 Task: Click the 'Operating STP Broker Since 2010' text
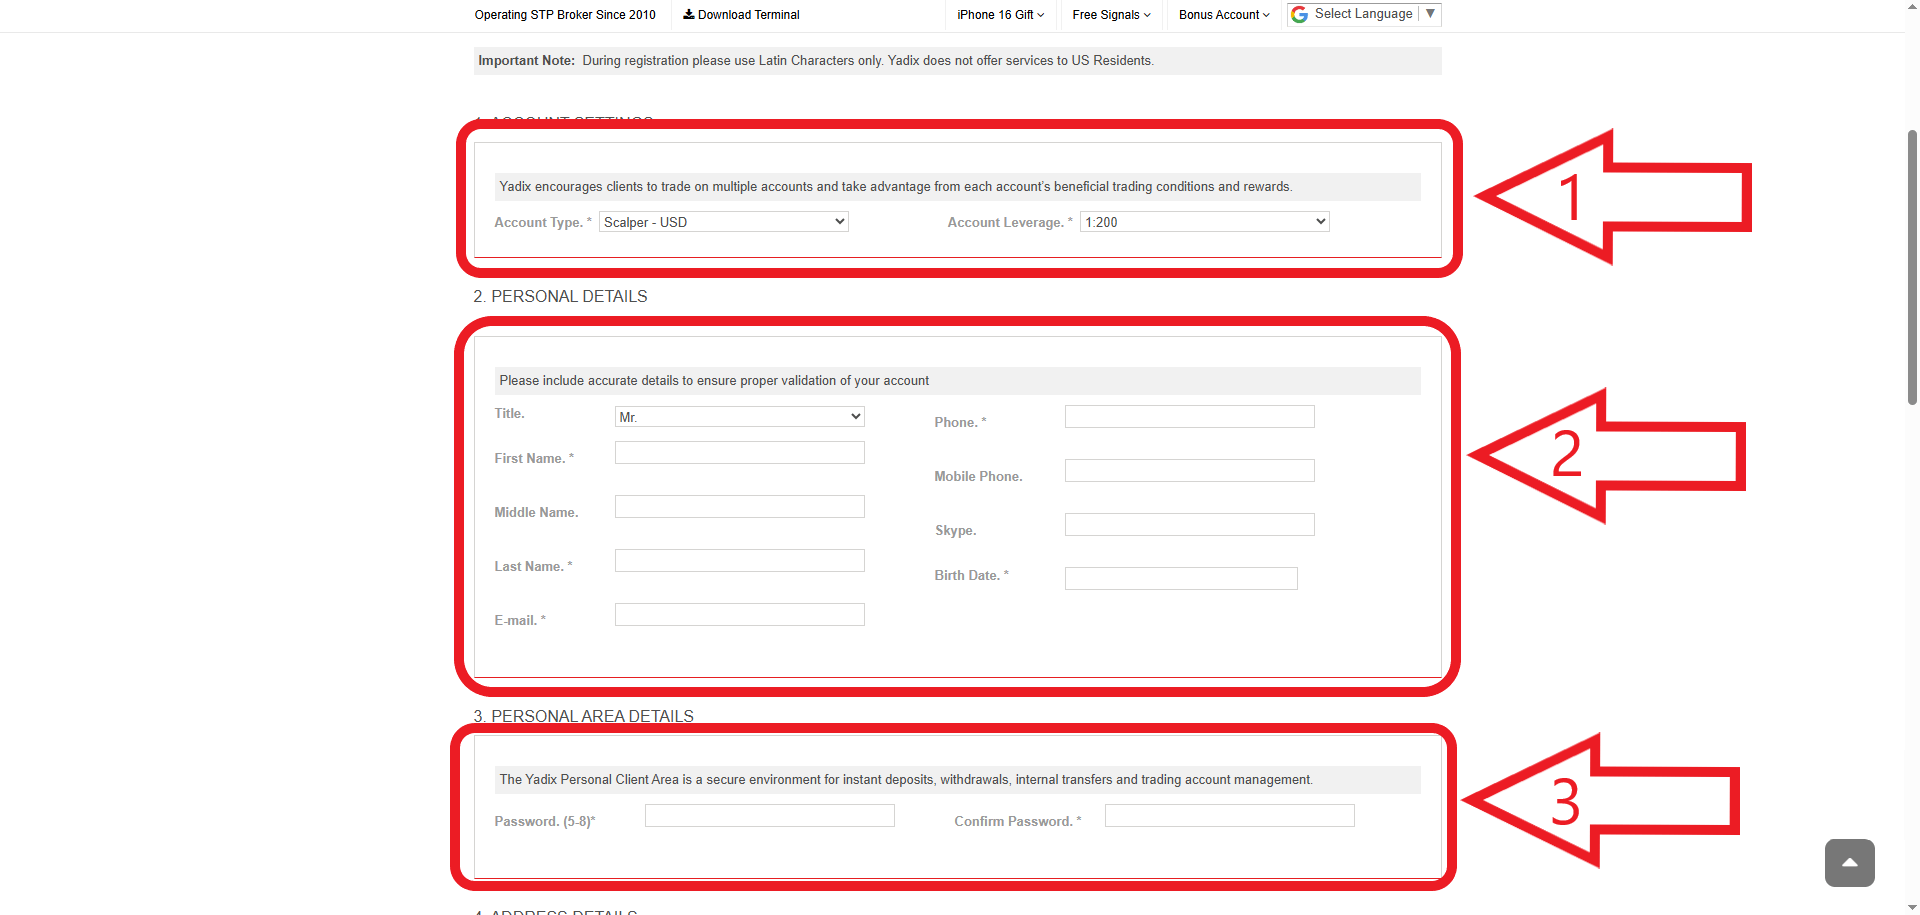click(565, 15)
